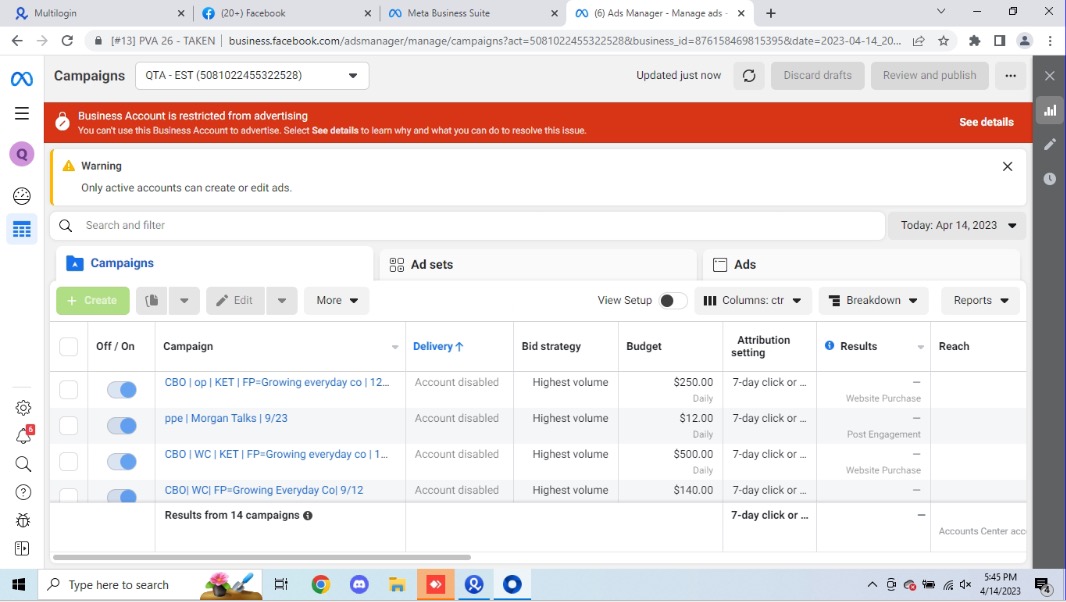Screen dimensions: 1066x602
Task: Open the hamburger menu in left sidebar
Action: 22,113
